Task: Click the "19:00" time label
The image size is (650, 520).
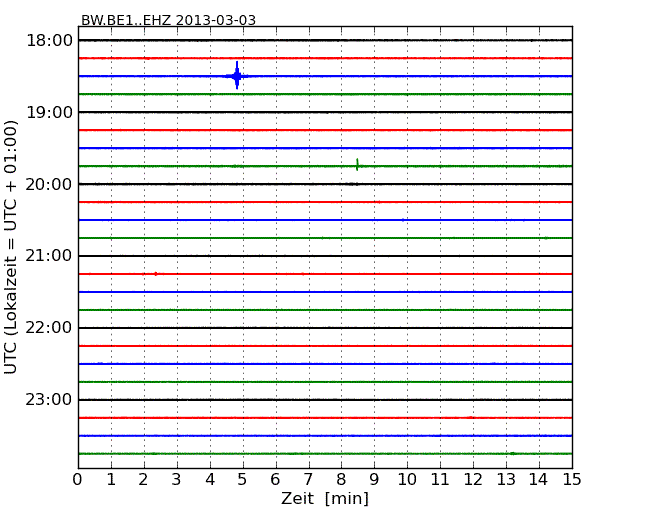Action: pos(49,112)
